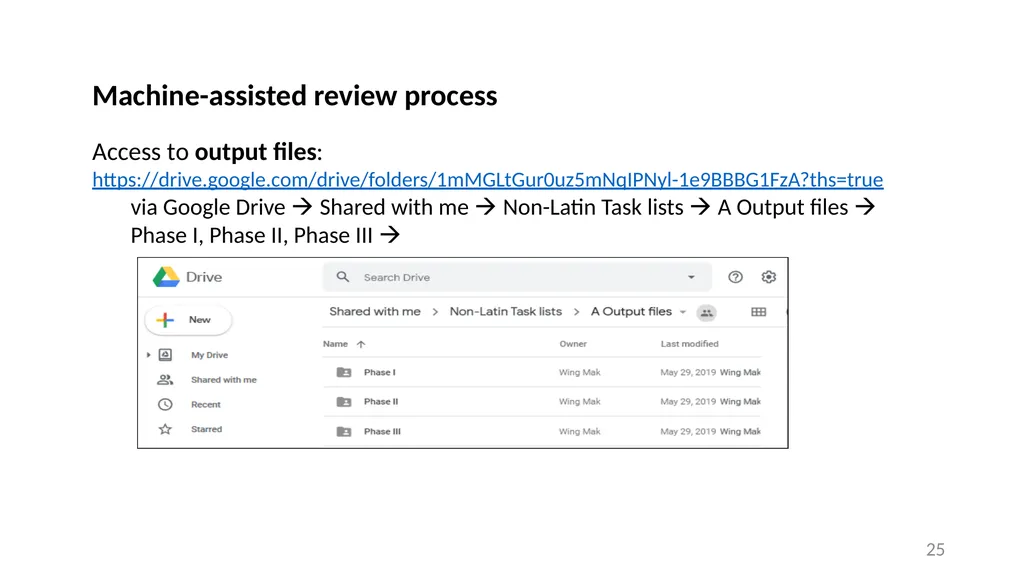Viewport: 1024px width, 575px height.
Task: Open Recent in sidebar
Action: [x=206, y=404]
